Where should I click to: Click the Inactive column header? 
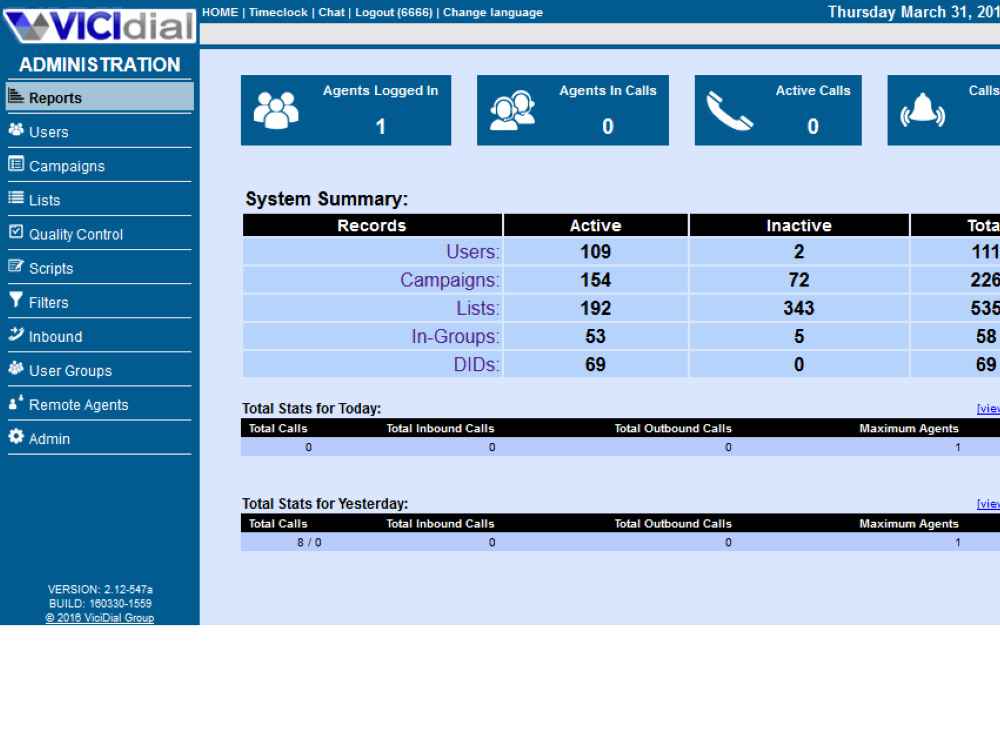(798, 225)
